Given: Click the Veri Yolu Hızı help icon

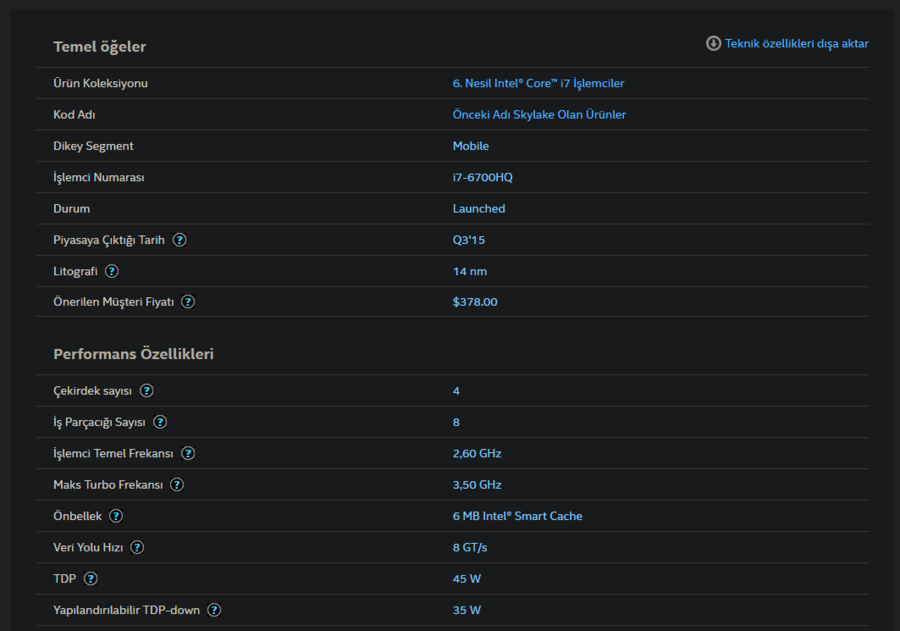Looking at the screenshot, I should tap(137, 547).
